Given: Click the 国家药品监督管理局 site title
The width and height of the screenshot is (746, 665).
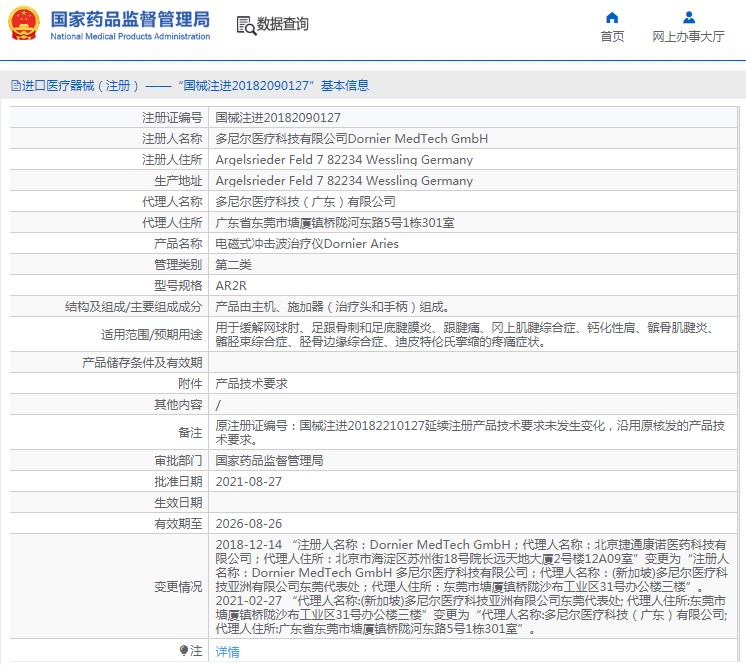Looking at the screenshot, I should tap(130, 18).
